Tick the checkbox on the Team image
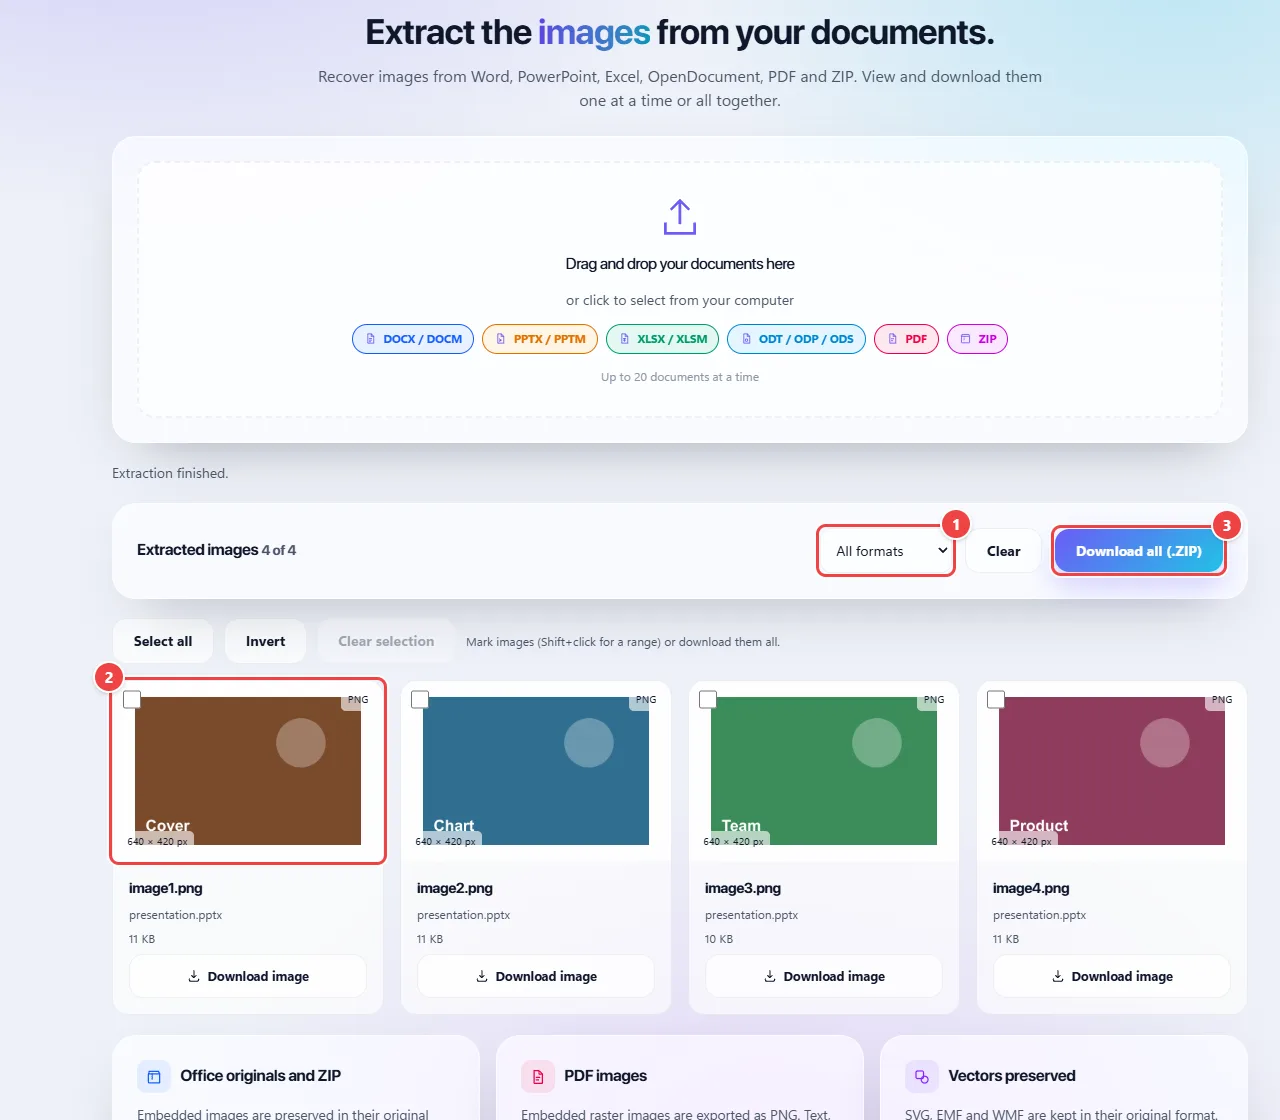The image size is (1280, 1120). click(x=708, y=700)
